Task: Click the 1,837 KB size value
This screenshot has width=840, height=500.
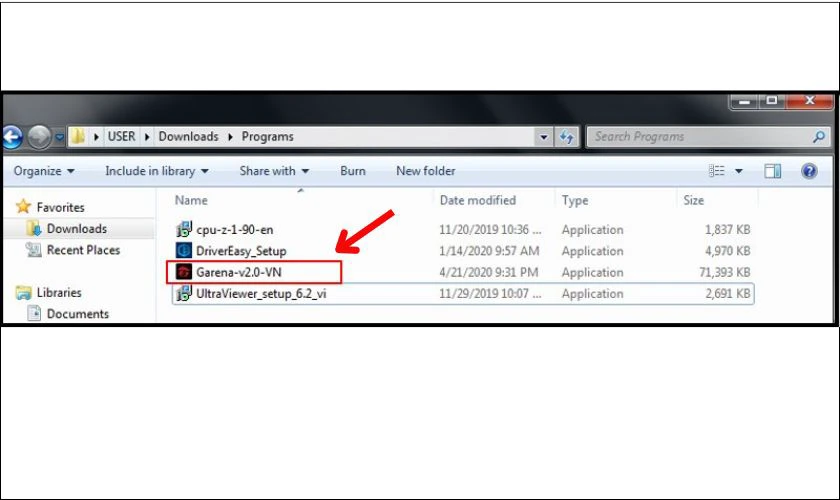Action: [x=727, y=229]
